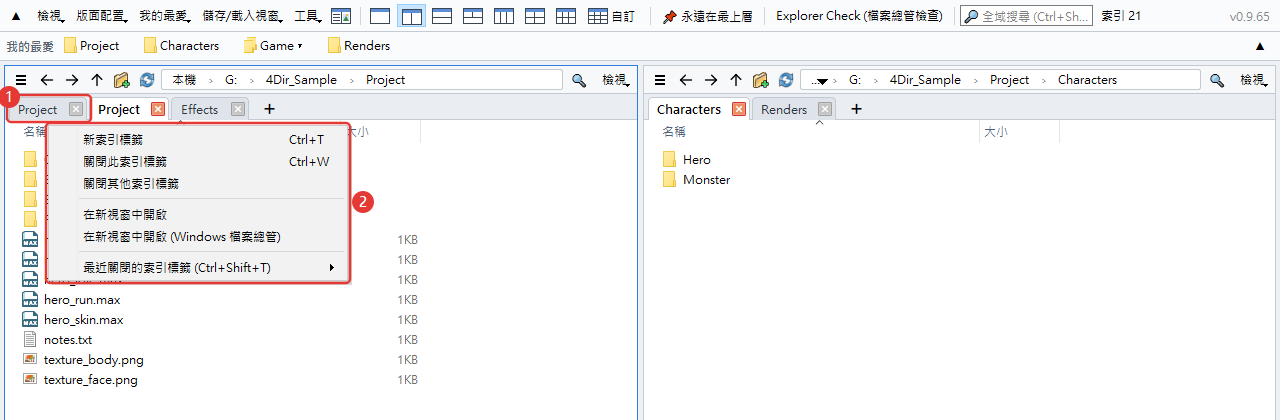Screen dimensions: 1280x420
Task: Go up one folder in left pane
Action: (96, 80)
